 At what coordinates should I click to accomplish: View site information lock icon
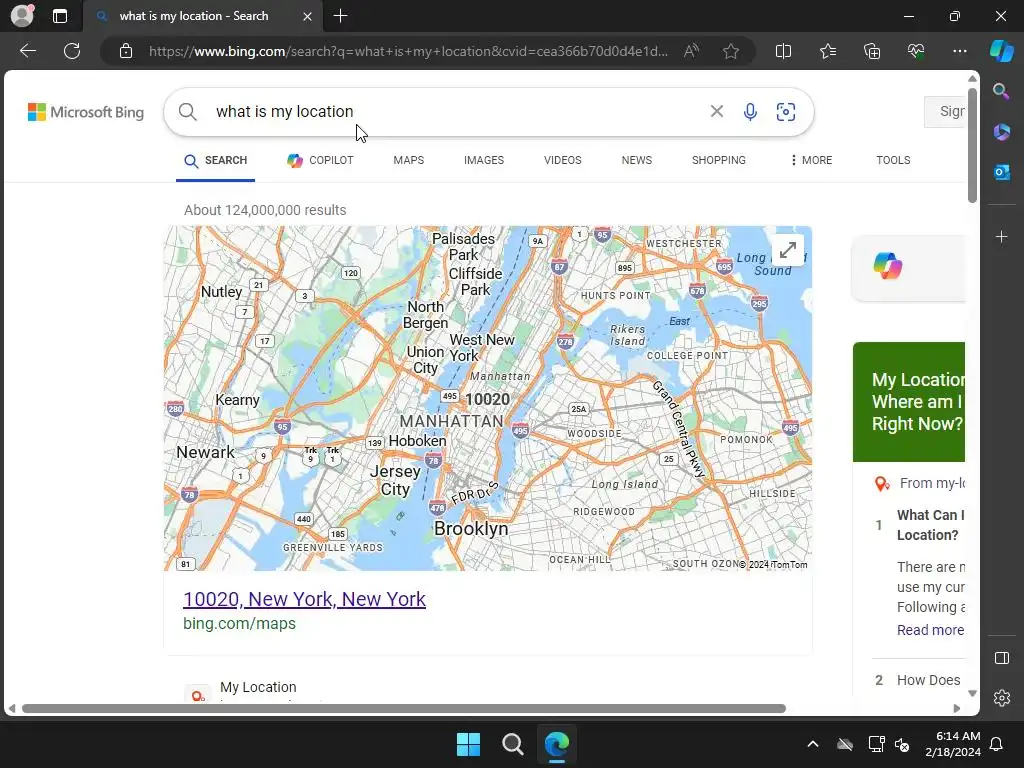[x=126, y=51]
